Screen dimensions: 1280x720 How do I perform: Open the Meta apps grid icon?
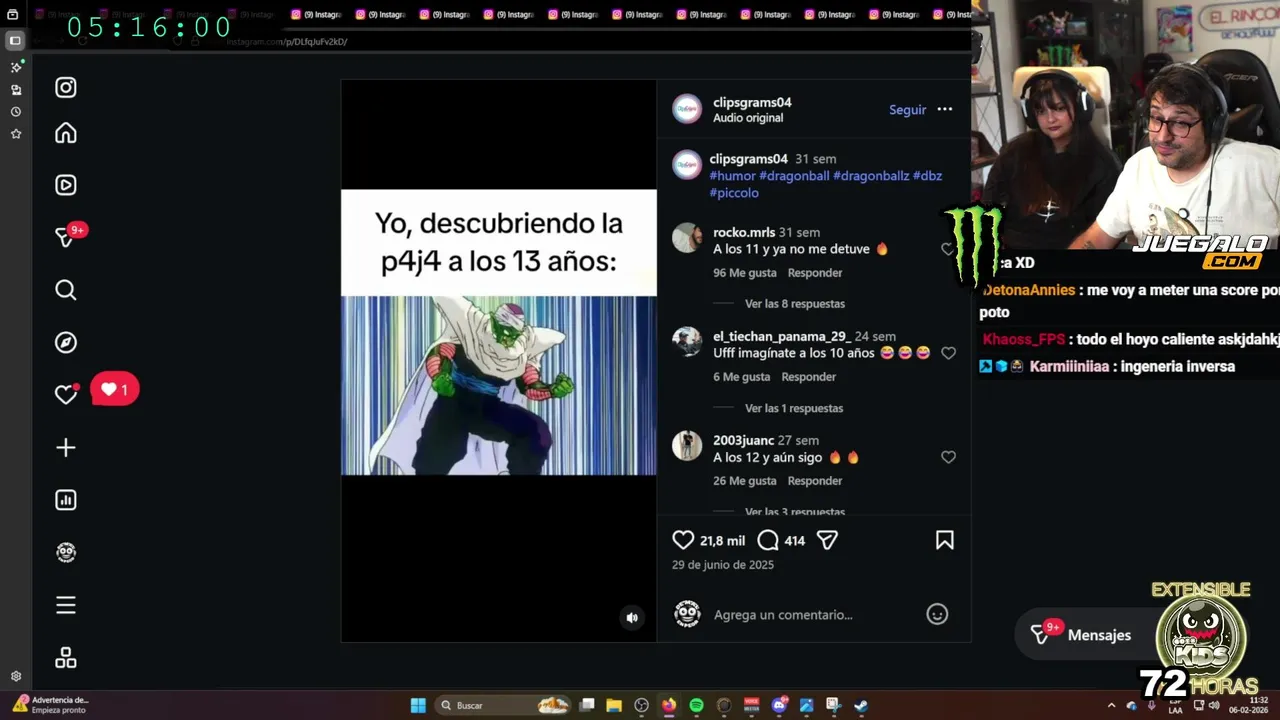(x=66, y=658)
